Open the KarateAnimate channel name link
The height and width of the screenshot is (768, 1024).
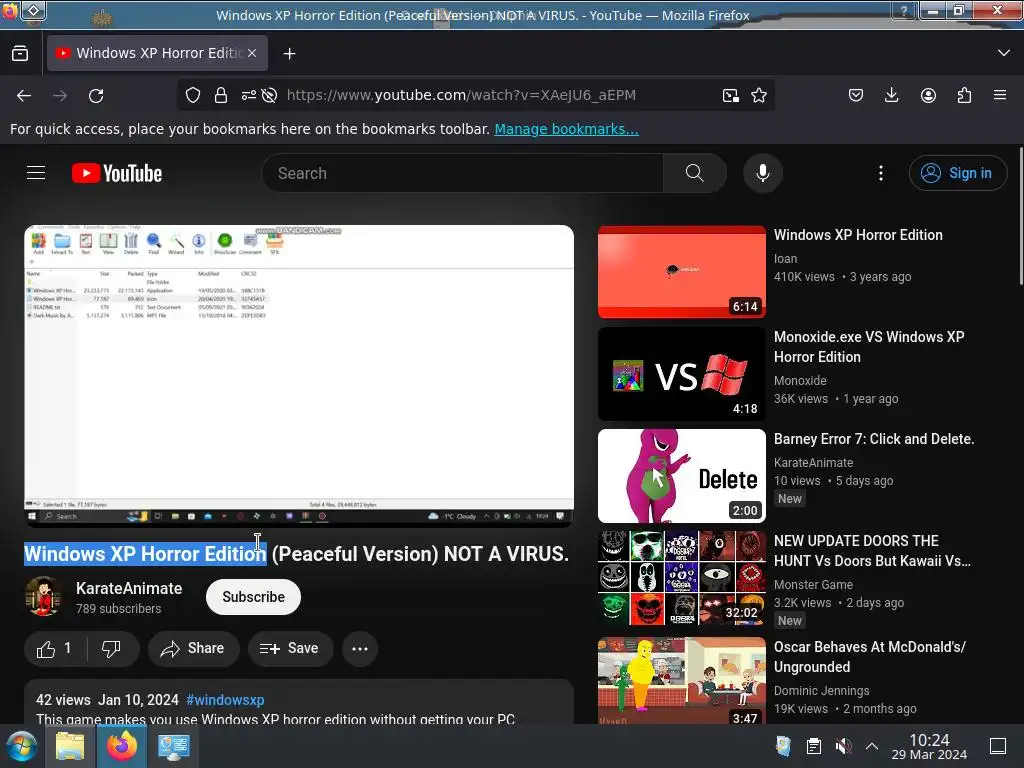(129, 588)
